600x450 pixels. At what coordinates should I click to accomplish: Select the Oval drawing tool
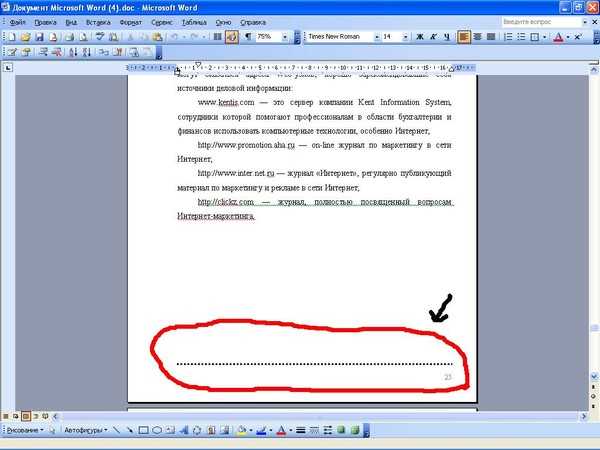(x=157, y=430)
